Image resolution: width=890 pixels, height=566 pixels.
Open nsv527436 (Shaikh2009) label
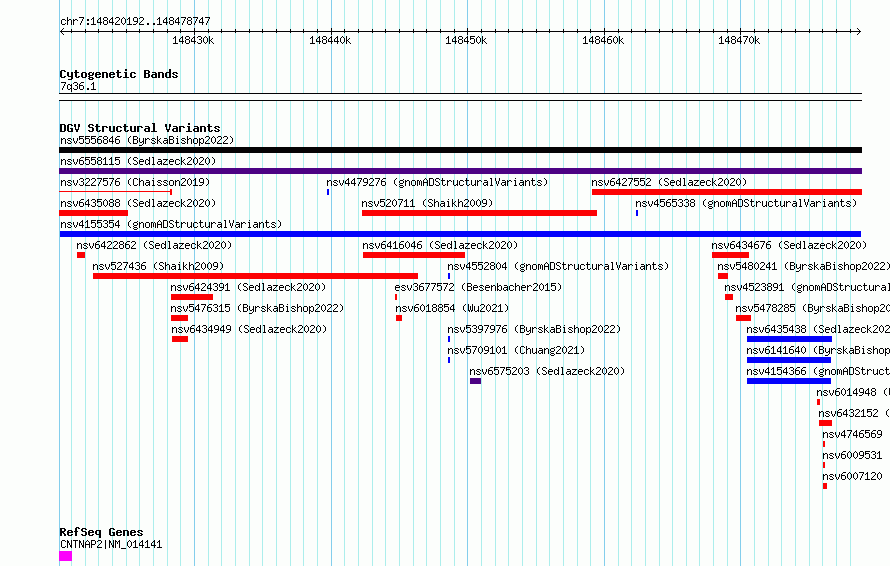[158, 266]
